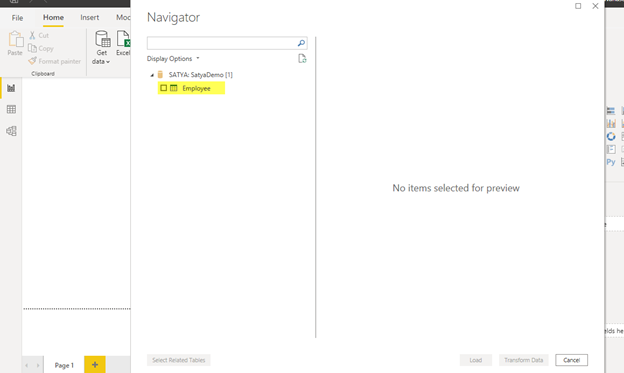The height and width of the screenshot is (373, 624).
Task: Click the SATYA: SatyaDemo database icon
Action: click(160, 74)
